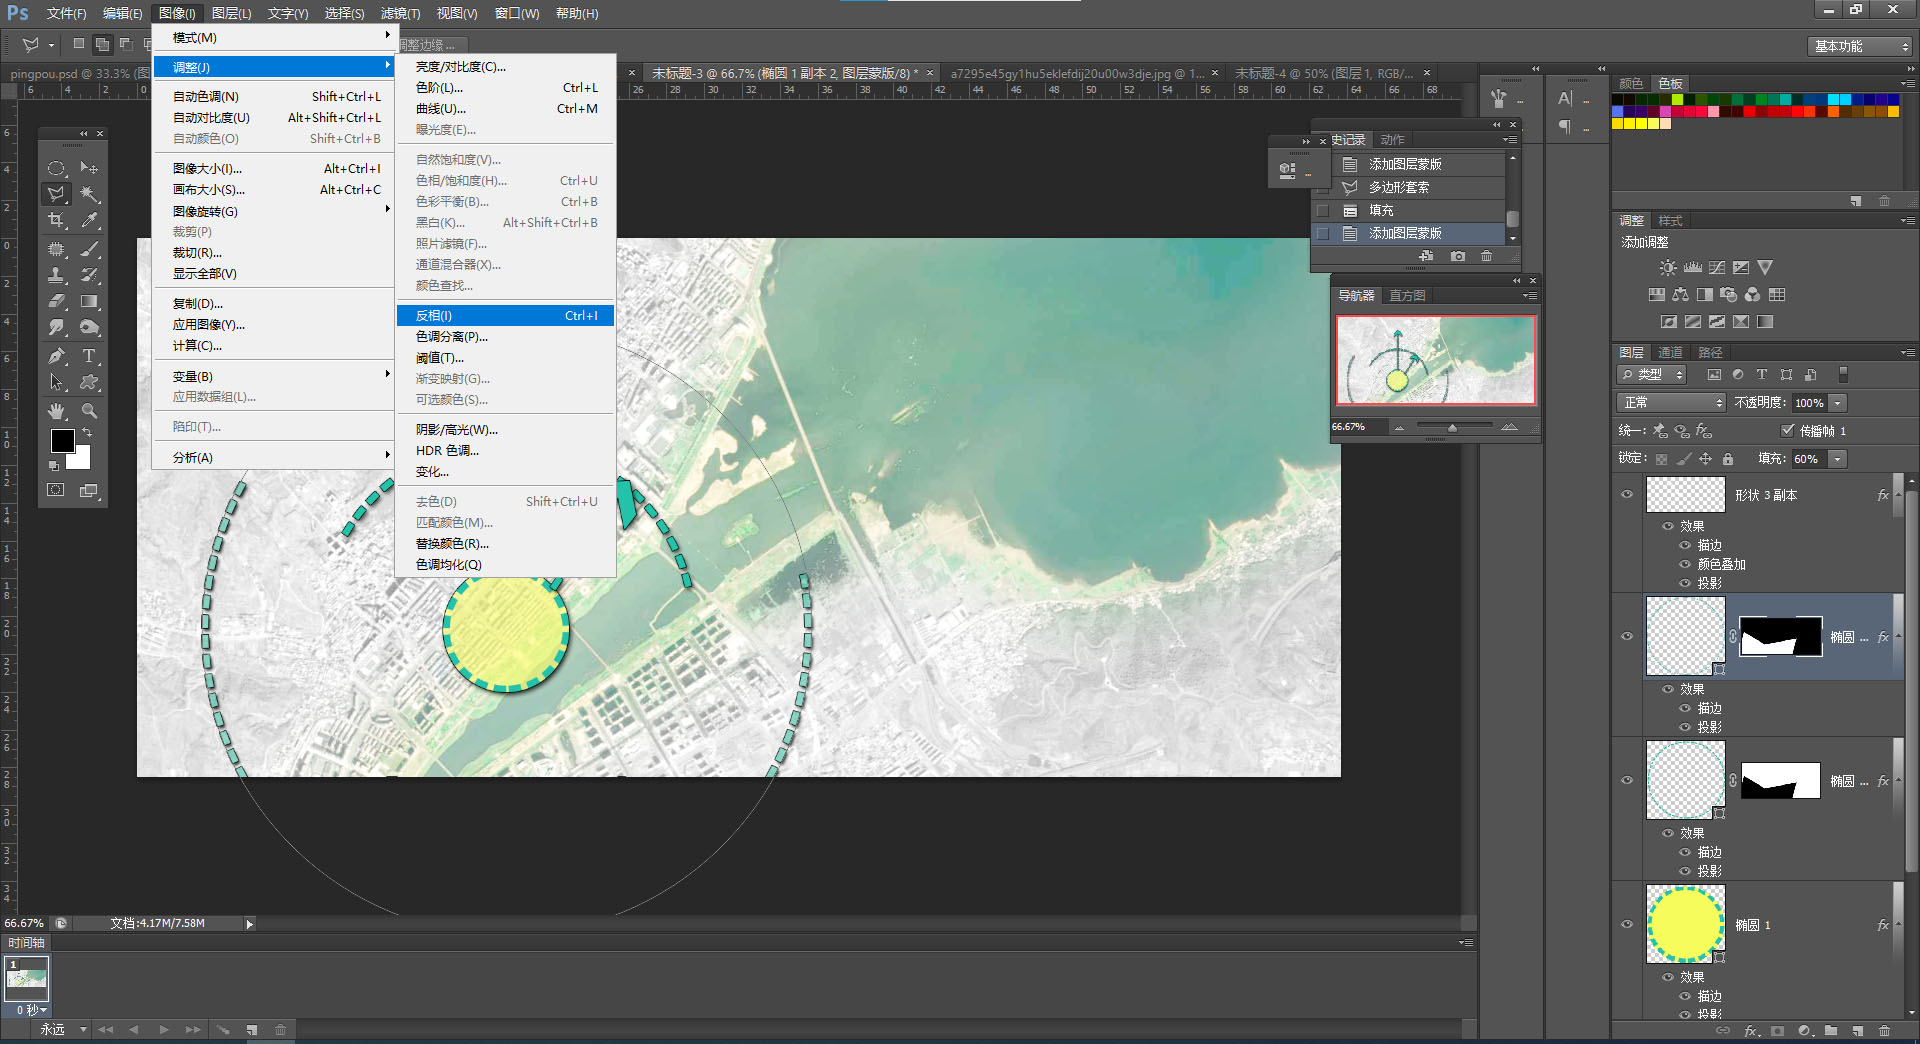Select the Type tool

pos(89,356)
